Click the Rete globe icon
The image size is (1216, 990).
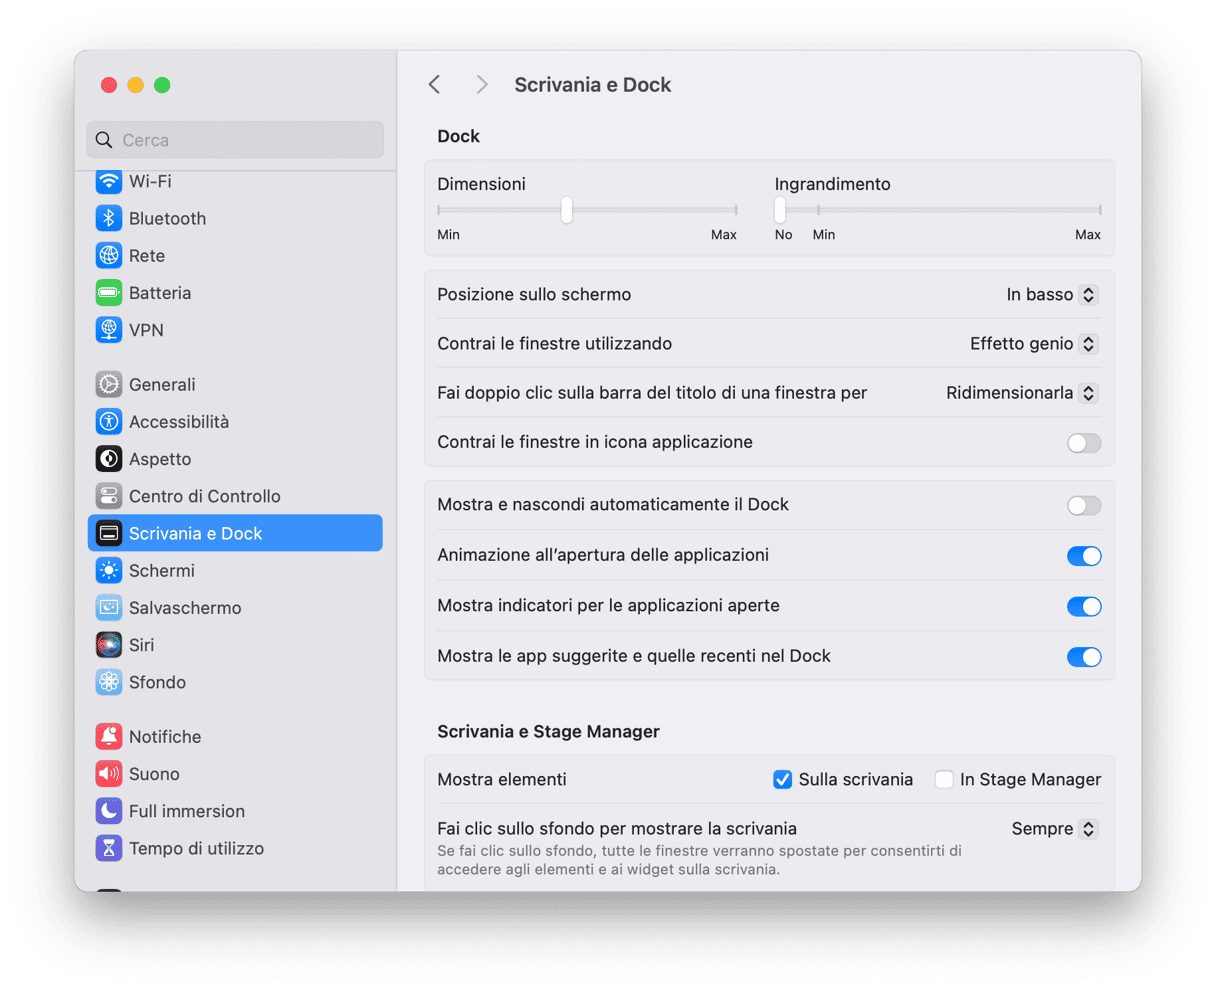(x=109, y=255)
